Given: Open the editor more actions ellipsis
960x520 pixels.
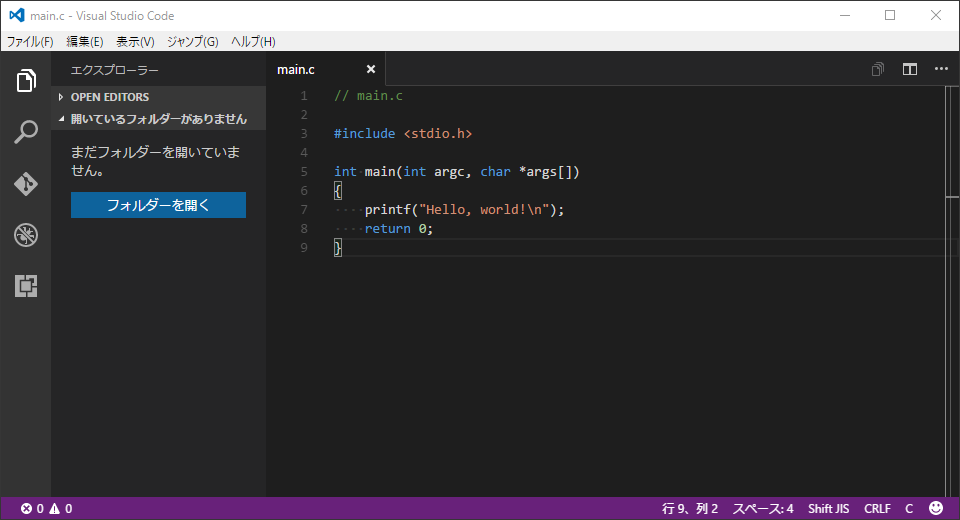Looking at the screenshot, I should 941,69.
